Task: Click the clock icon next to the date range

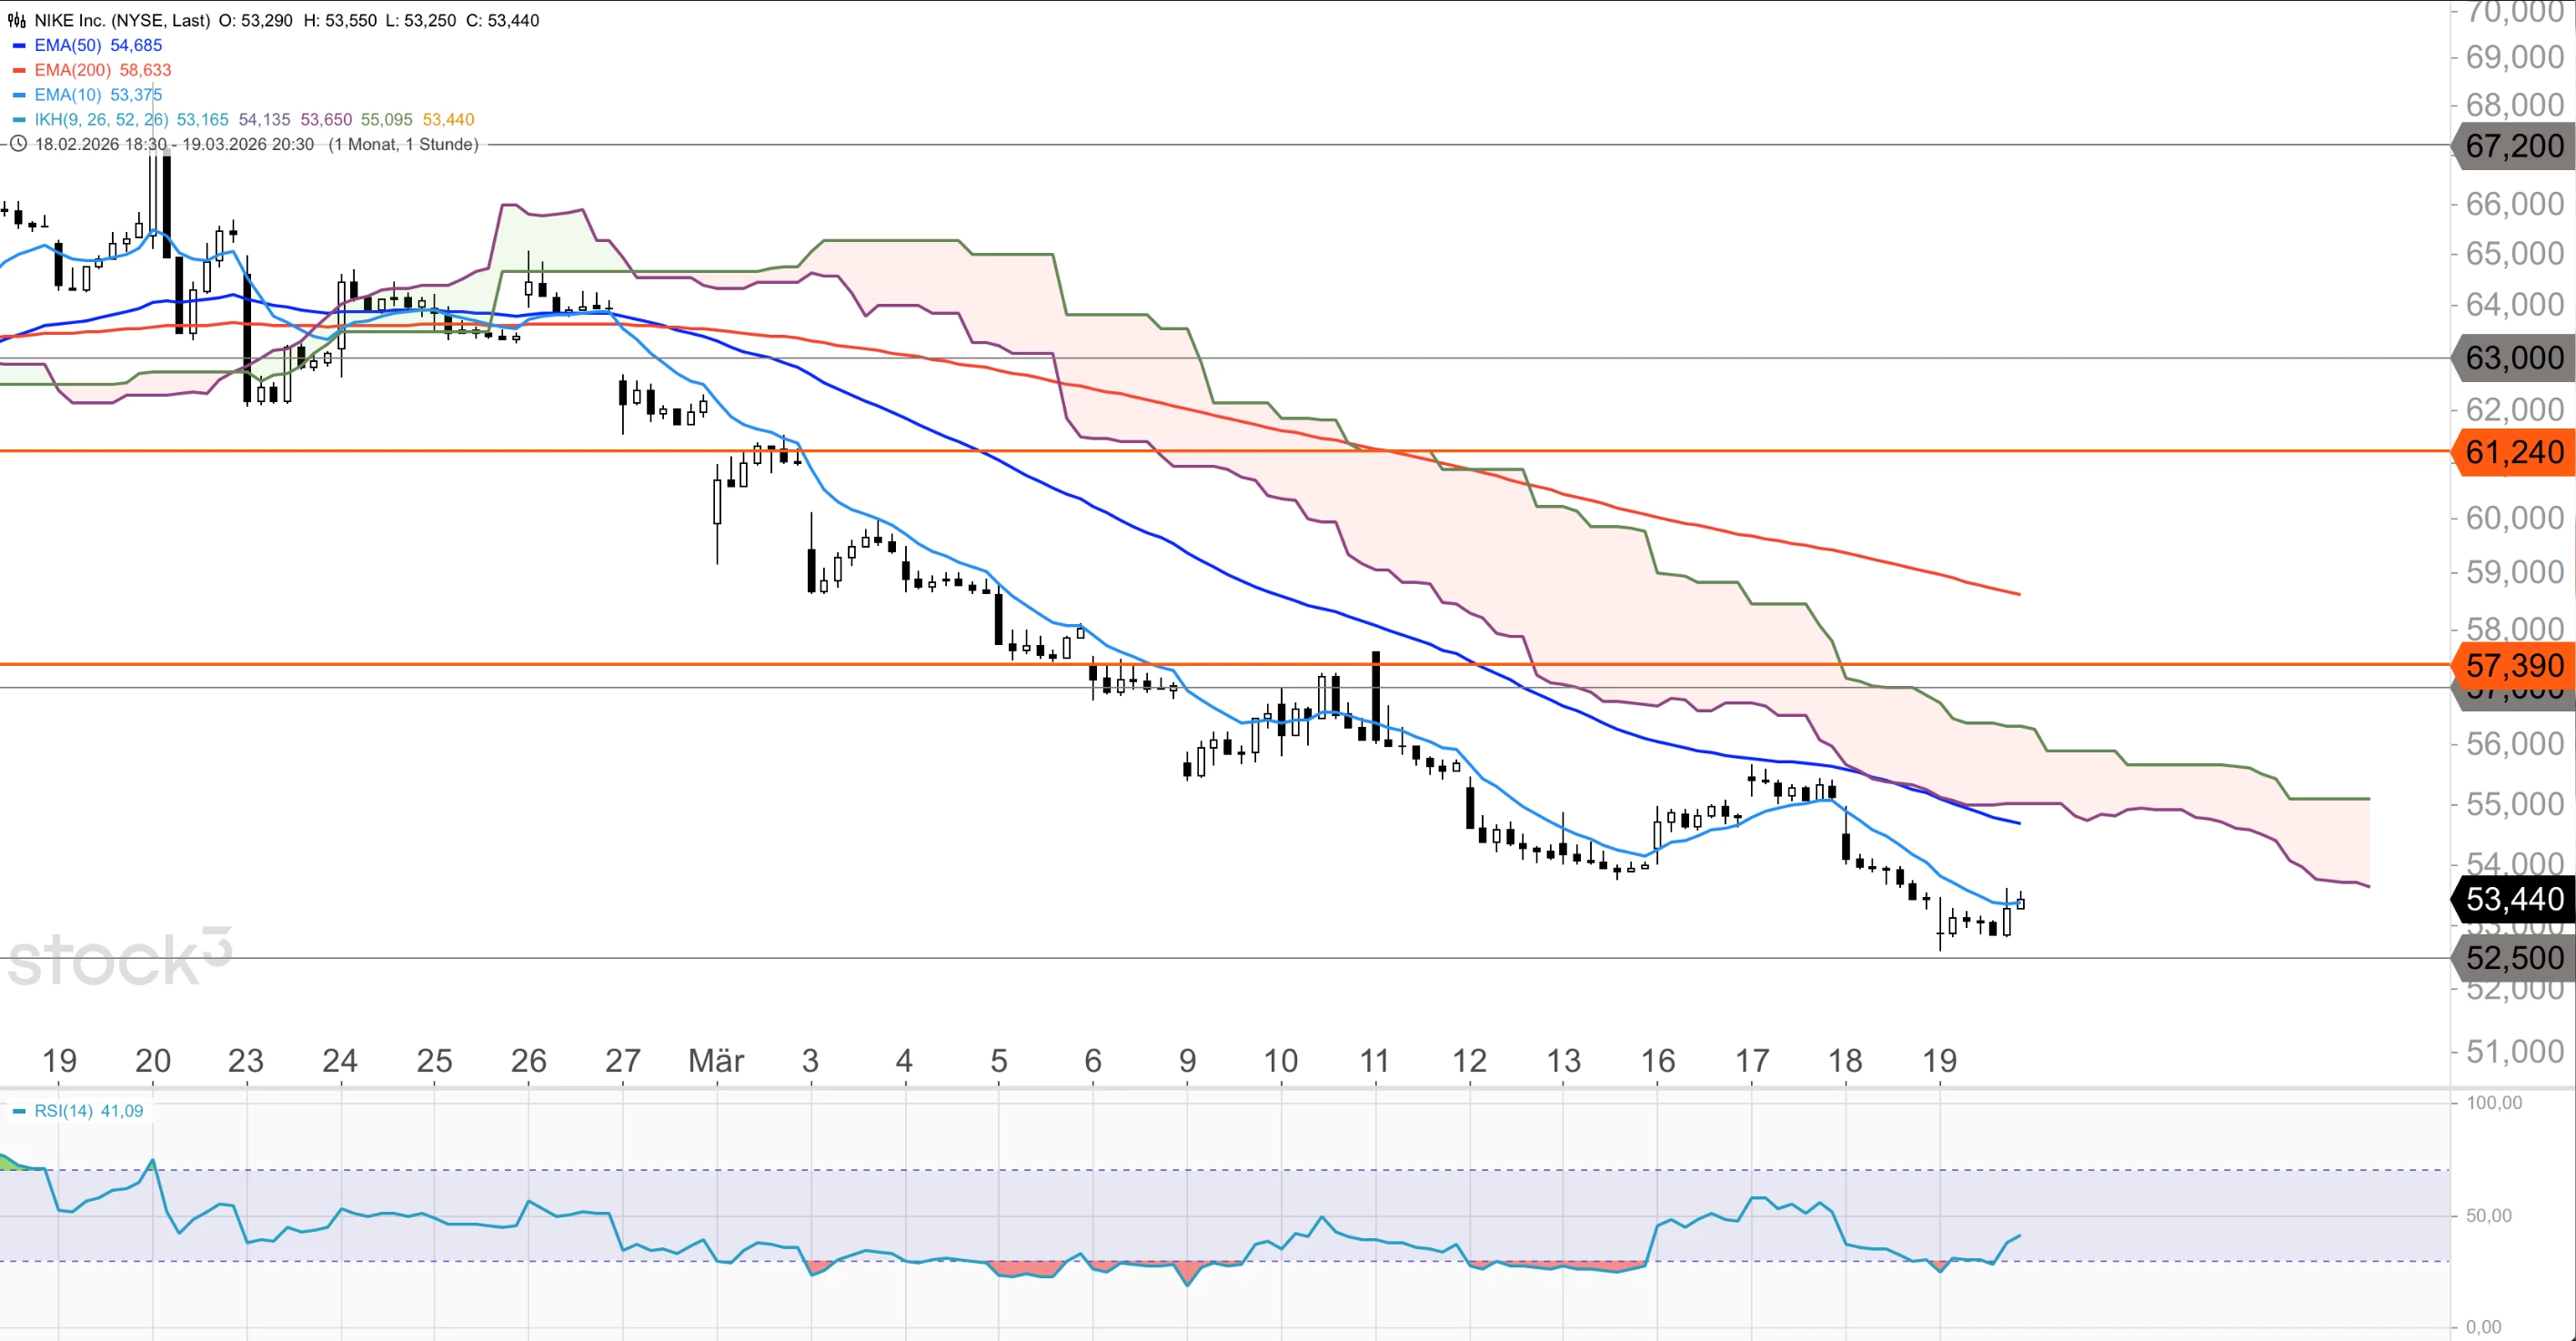Action: [17, 144]
